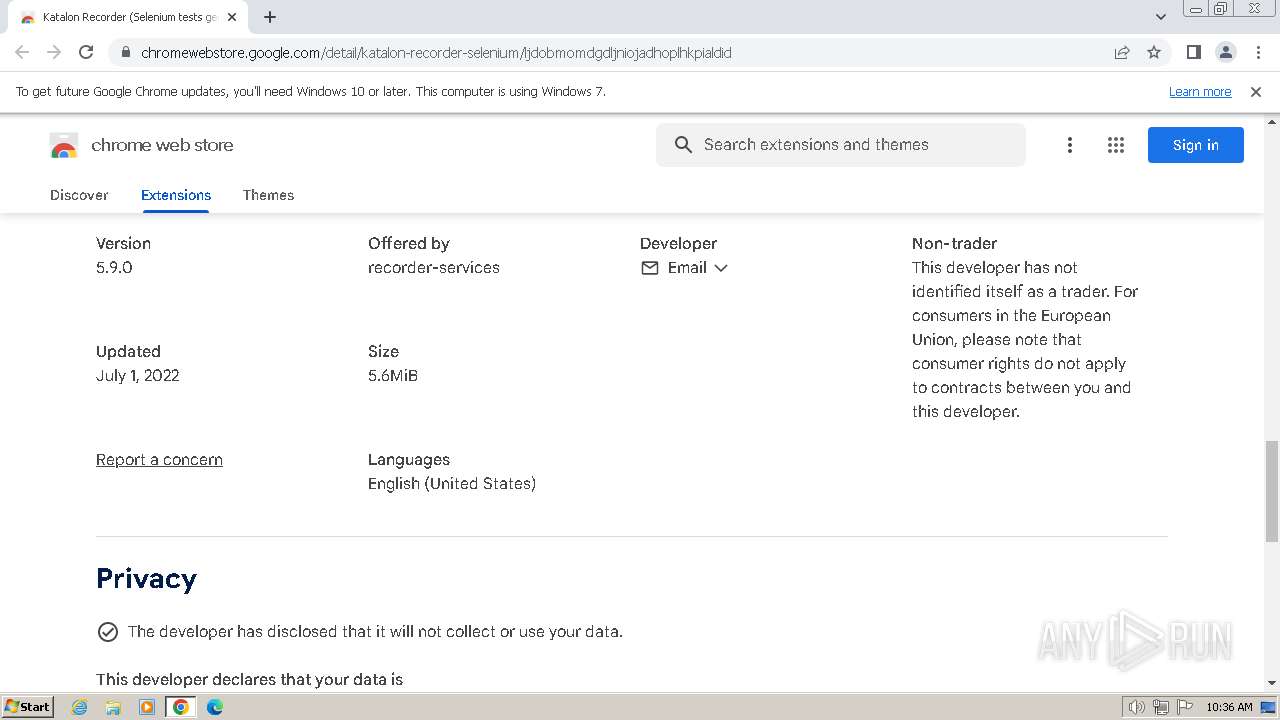Open Chrome side panel
Image resolution: width=1280 pixels, height=720 pixels.
(x=1193, y=52)
